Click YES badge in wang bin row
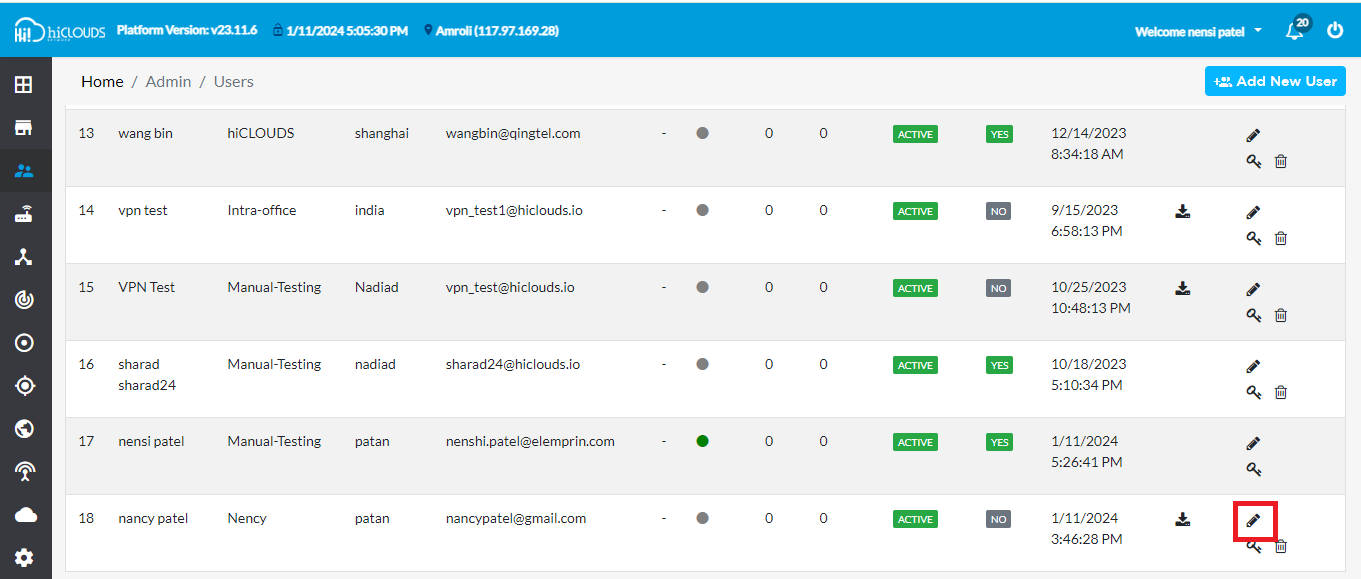Viewport: 1361px width, 579px height. (x=999, y=135)
